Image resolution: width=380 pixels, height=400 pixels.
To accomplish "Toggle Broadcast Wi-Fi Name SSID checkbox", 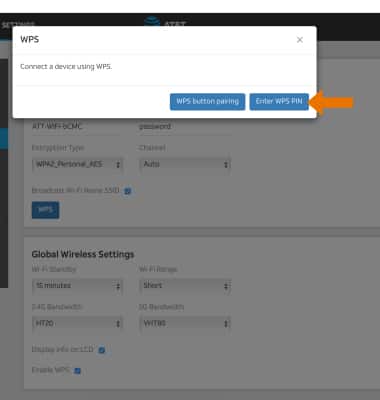I will click(128, 191).
